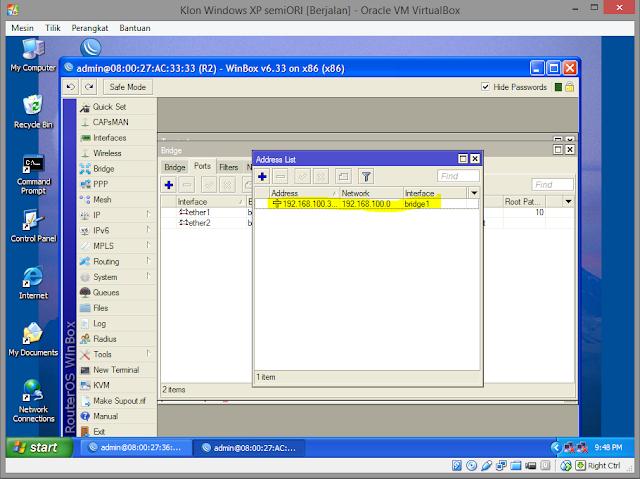Image resolution: width=640 pixels, height=479 pixels.
Task: Open Command Prompt desktop shortcut
Action: pyautogui.click(x=33, y=175)
